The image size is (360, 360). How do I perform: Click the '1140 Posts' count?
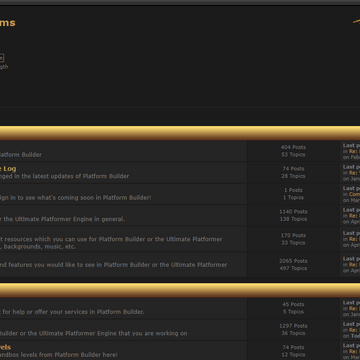click(293, 212)
